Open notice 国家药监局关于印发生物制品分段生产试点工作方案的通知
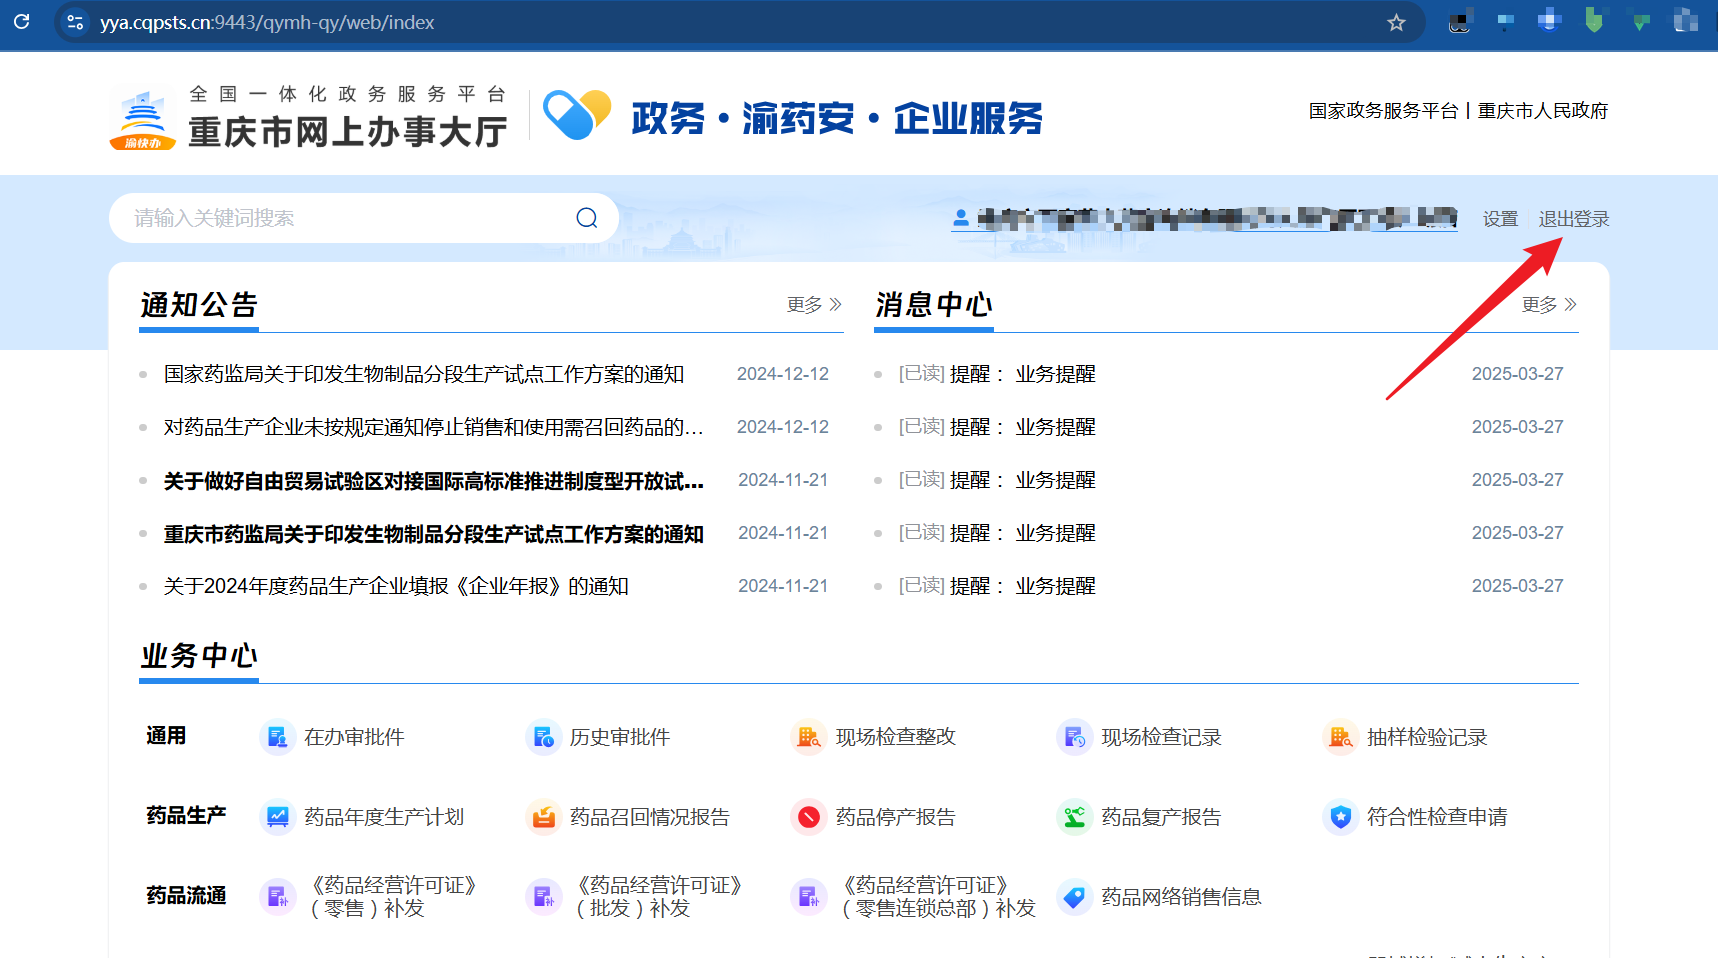The width and height of the screenshot is (1718, 958). pos(424,374)
